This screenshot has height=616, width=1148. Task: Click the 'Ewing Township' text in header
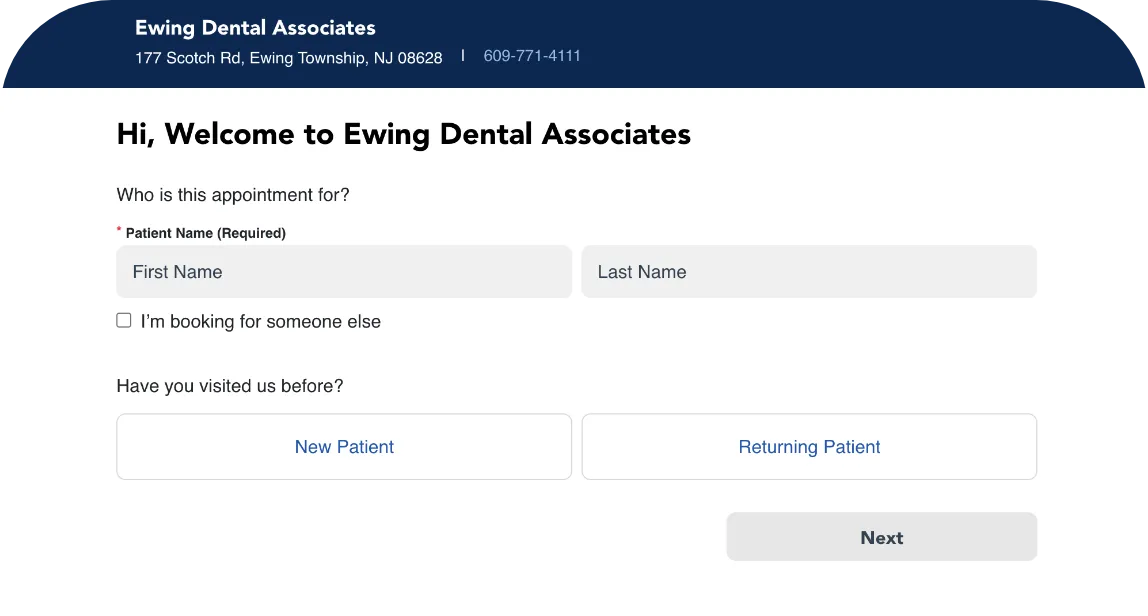click(x=308, y=58)
